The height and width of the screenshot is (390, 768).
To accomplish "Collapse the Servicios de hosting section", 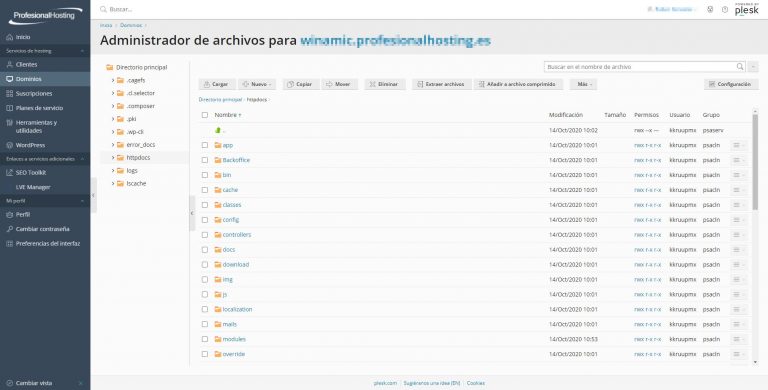I will pyautogui.click(x=82, y=51).
